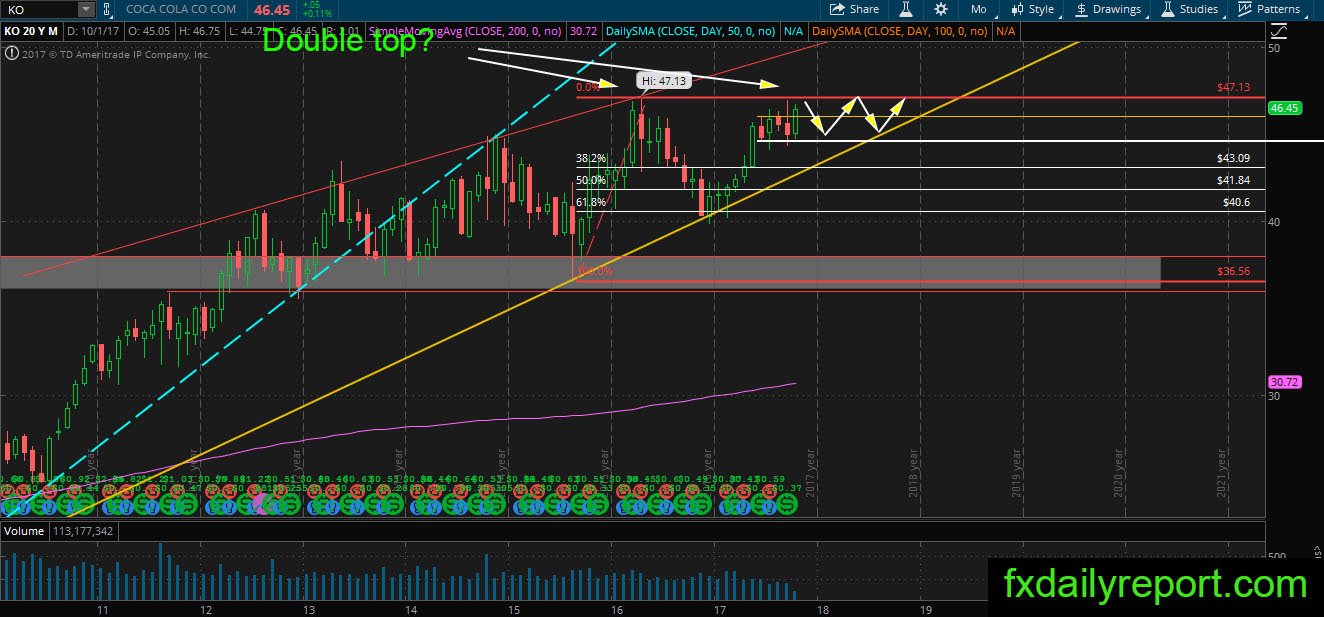The image size is (1324, 617).
Task: Click the $36.56 Fibonacci level label
Action: pos(1234,271)
